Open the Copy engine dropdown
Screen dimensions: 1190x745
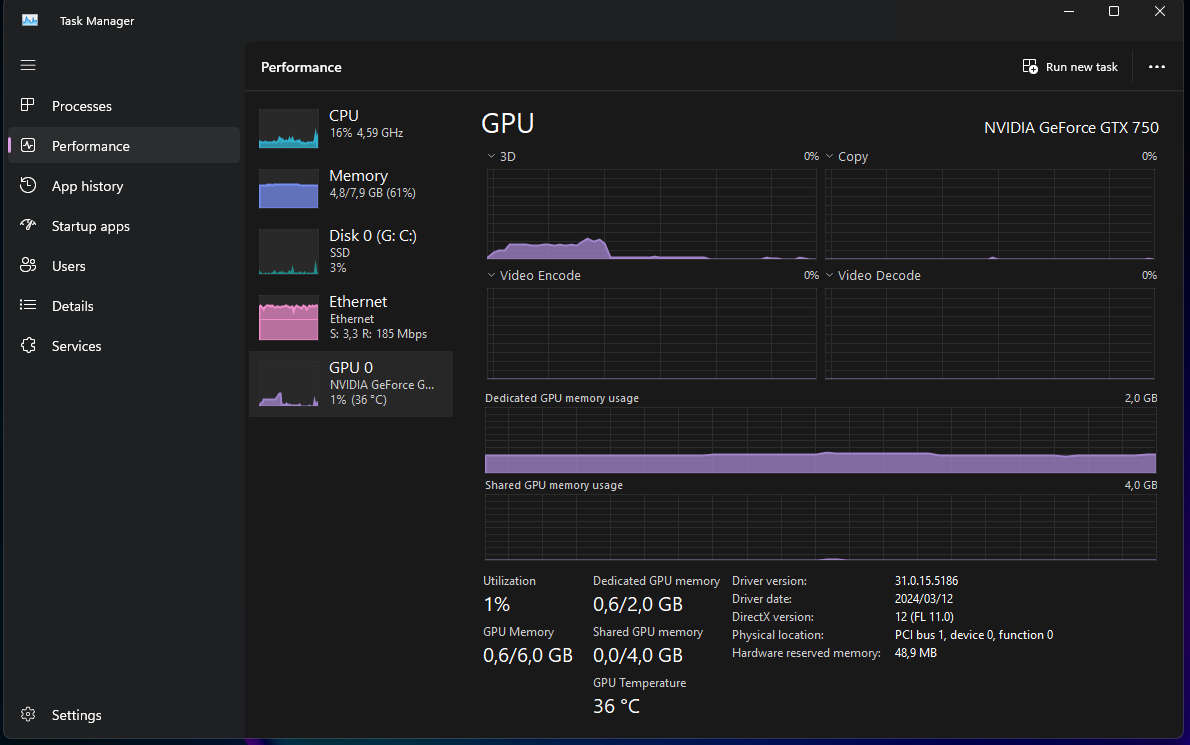[828, 156]
